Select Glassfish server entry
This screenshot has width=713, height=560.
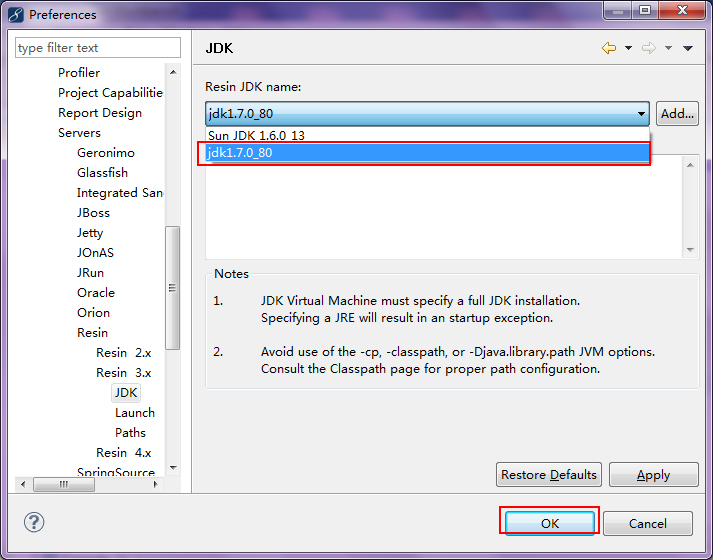(x=102, y=173)
